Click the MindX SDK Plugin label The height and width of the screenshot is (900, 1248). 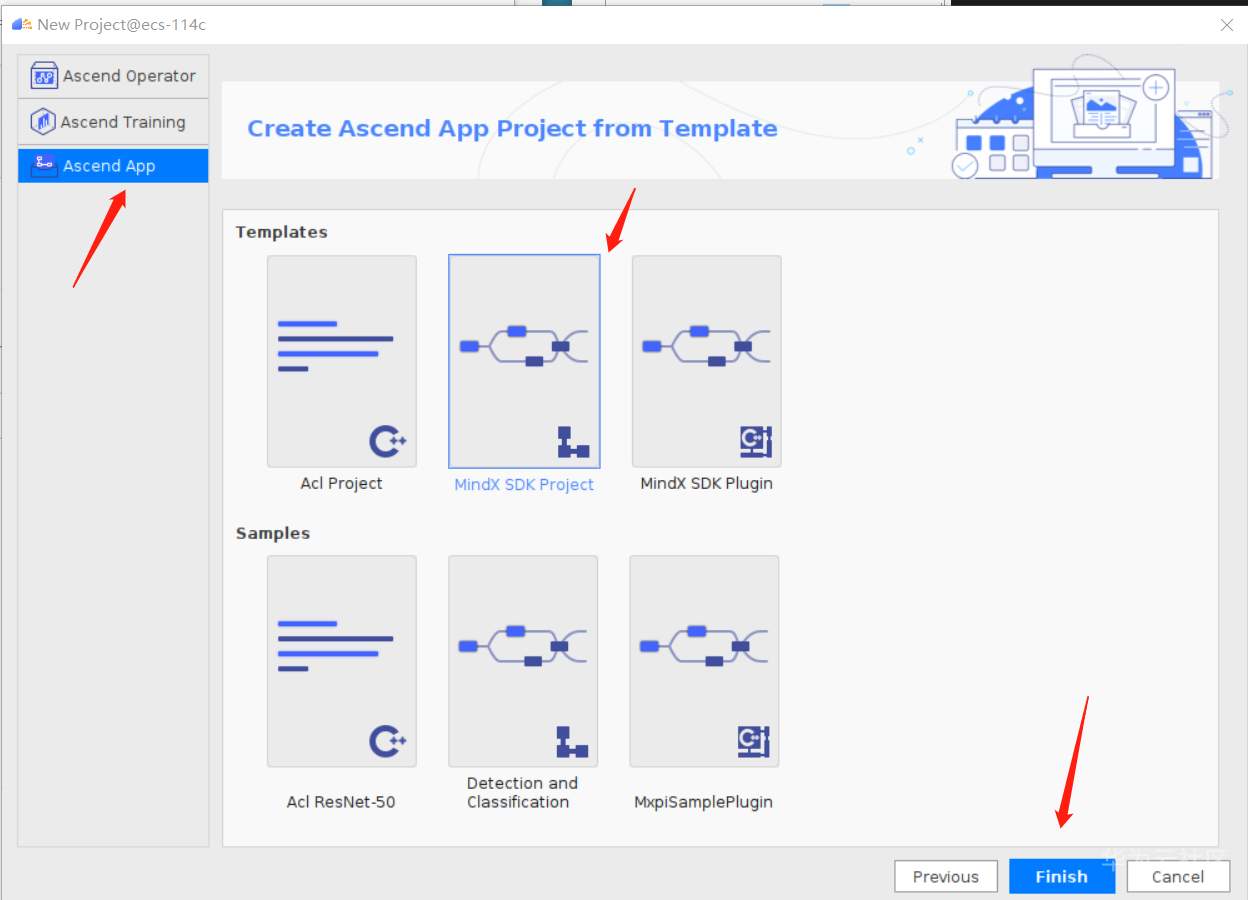click(x=706, y=483)
